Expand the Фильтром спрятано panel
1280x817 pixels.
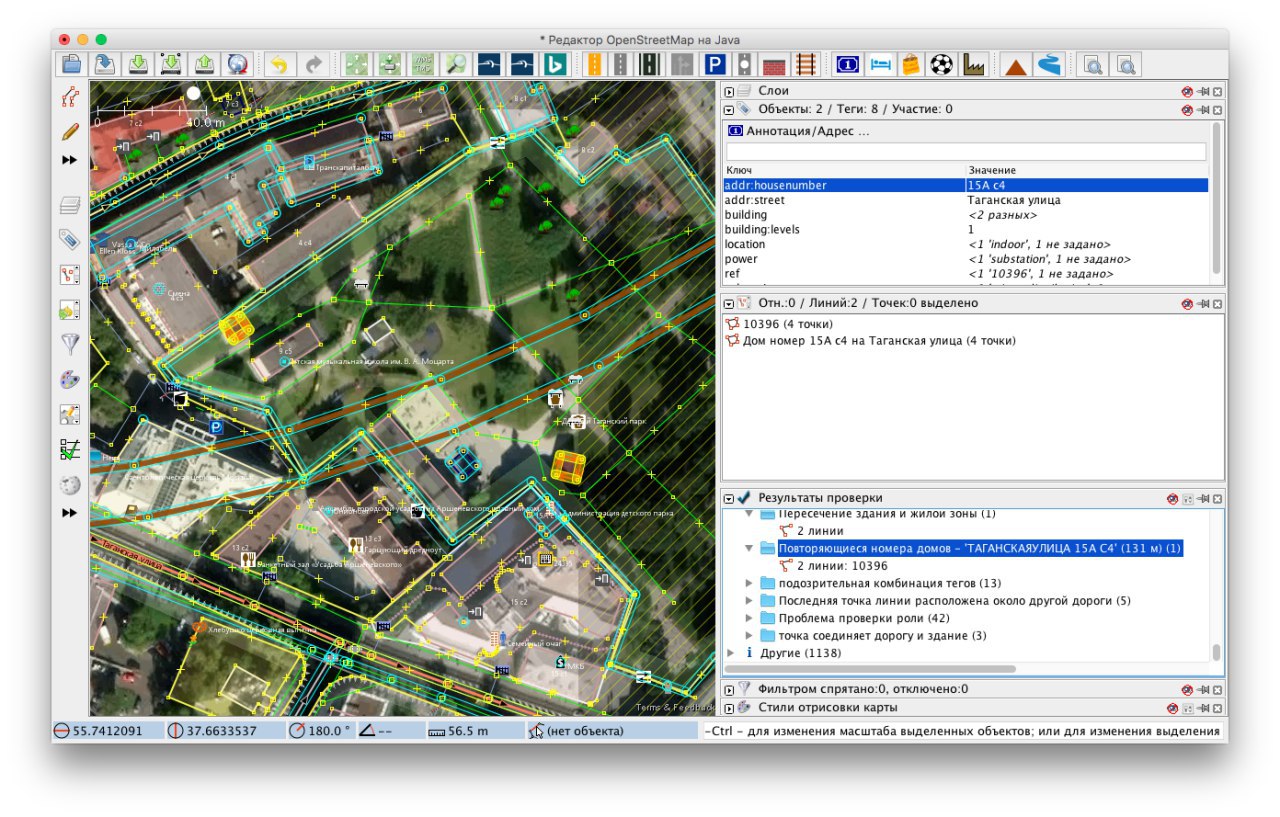pyautogui.click(x=729, y=689)
